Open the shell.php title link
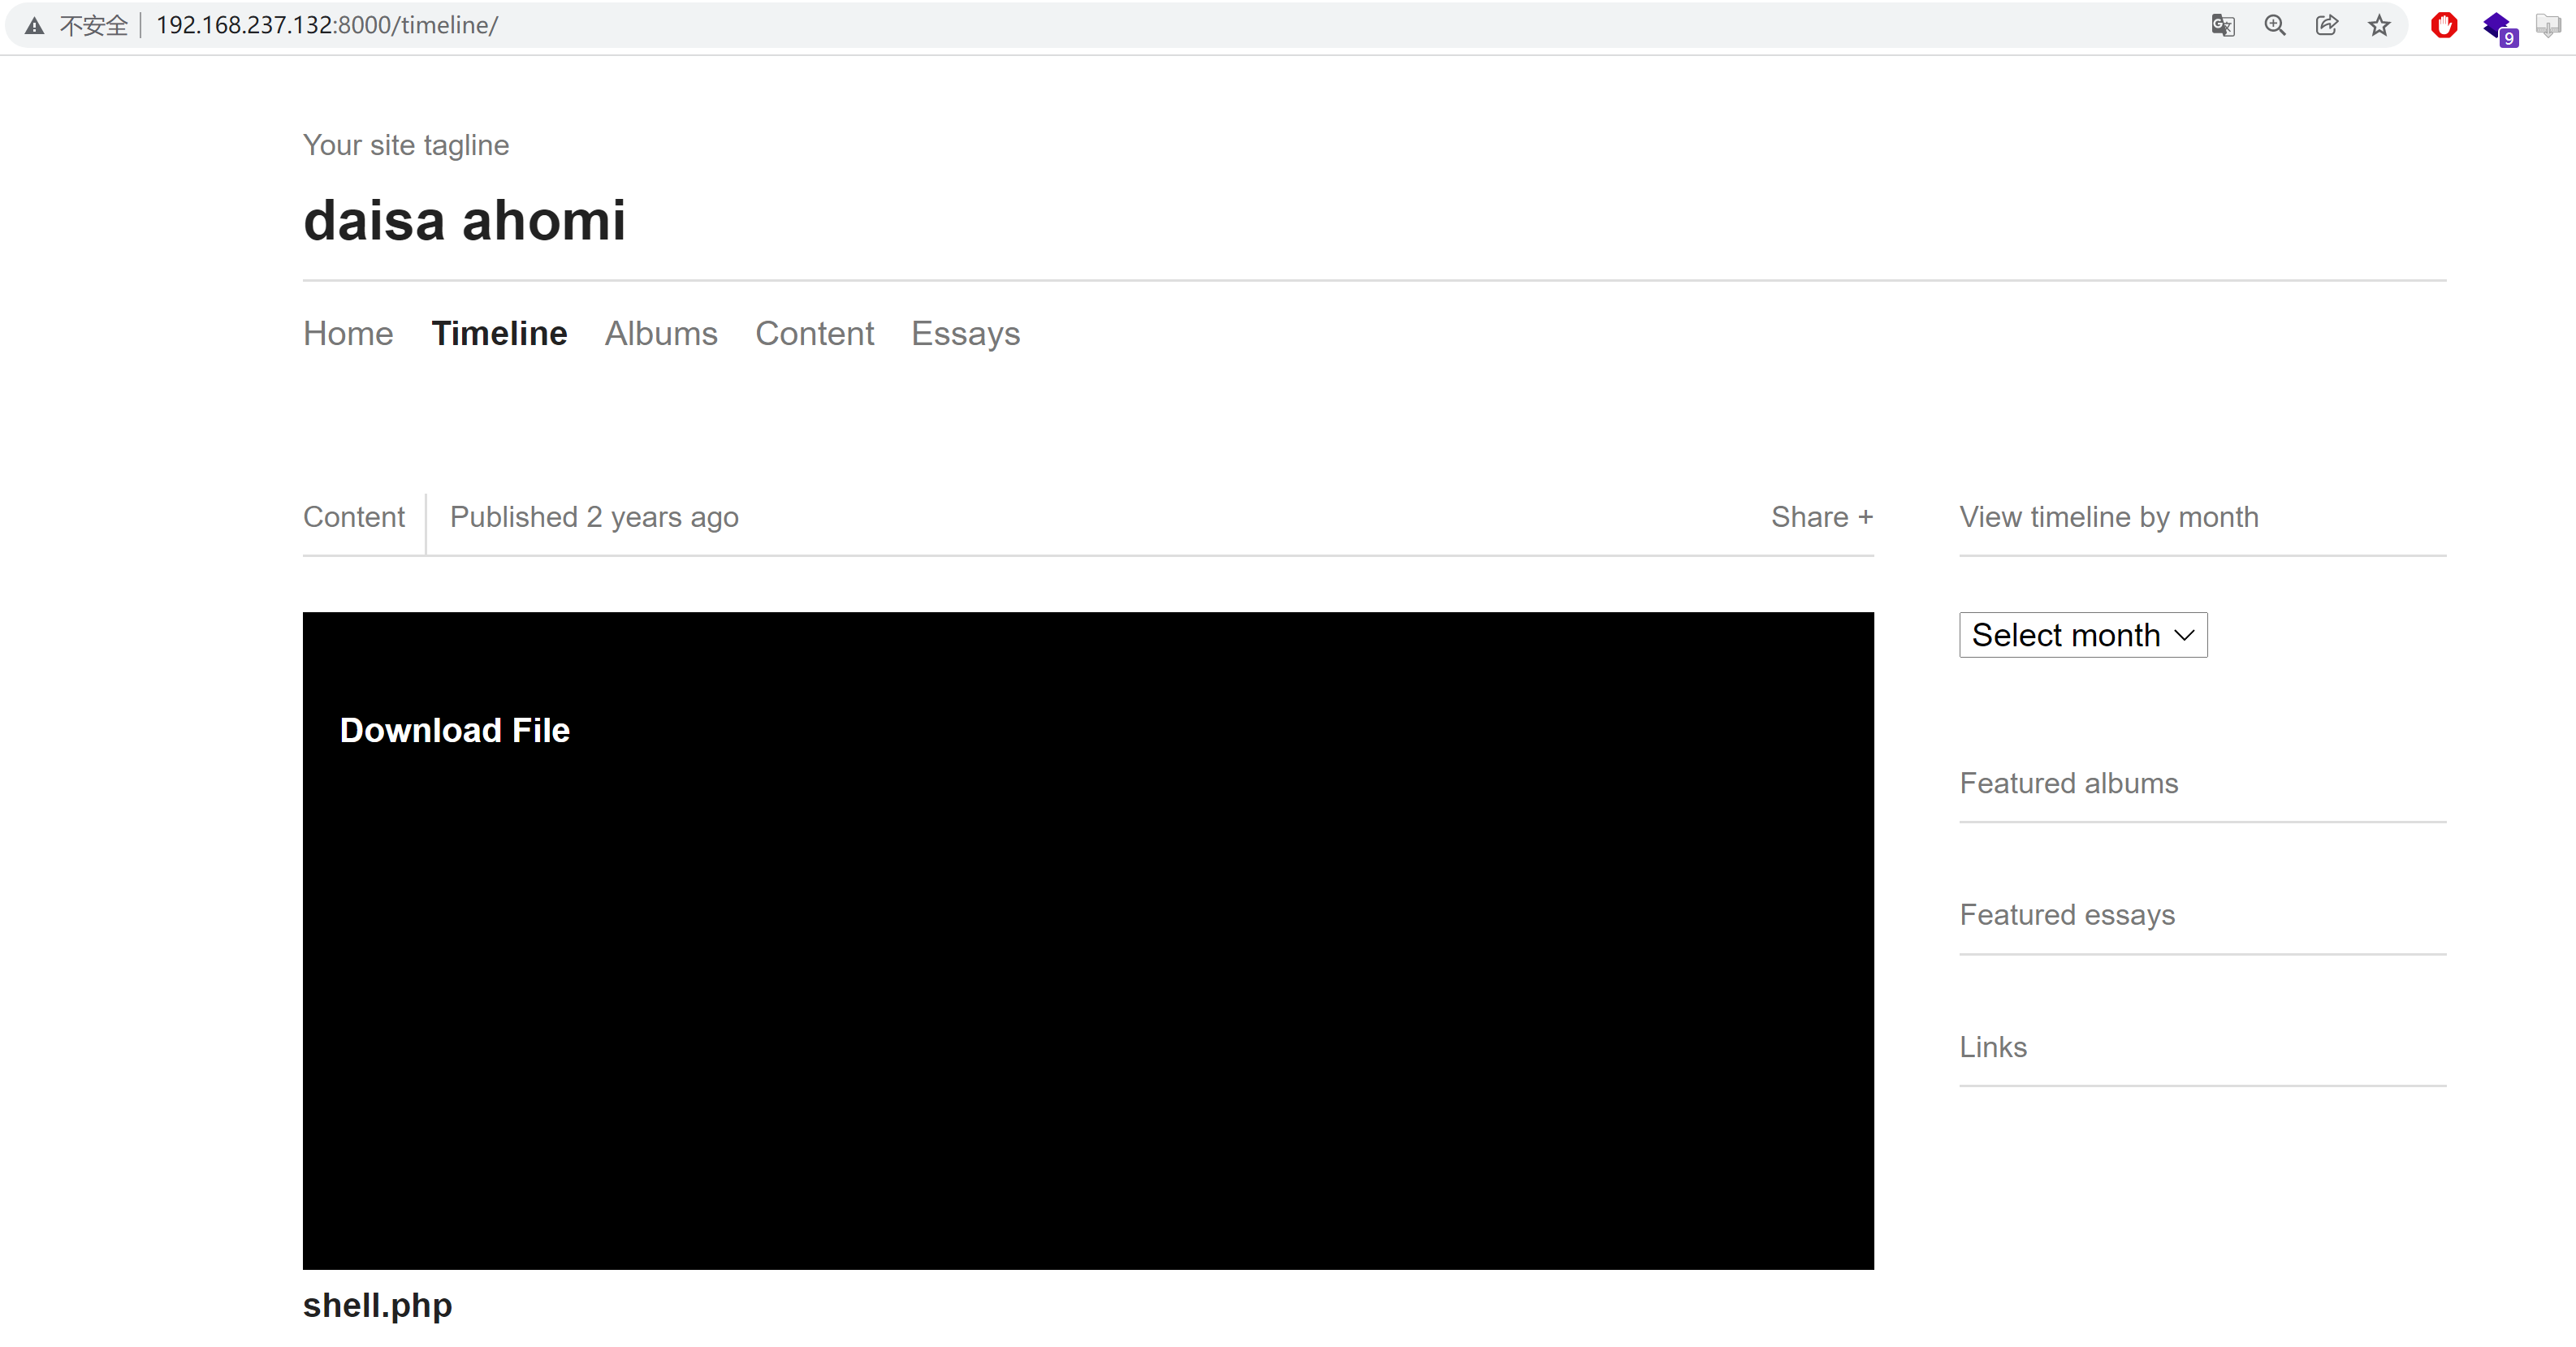 [377, 1305]
